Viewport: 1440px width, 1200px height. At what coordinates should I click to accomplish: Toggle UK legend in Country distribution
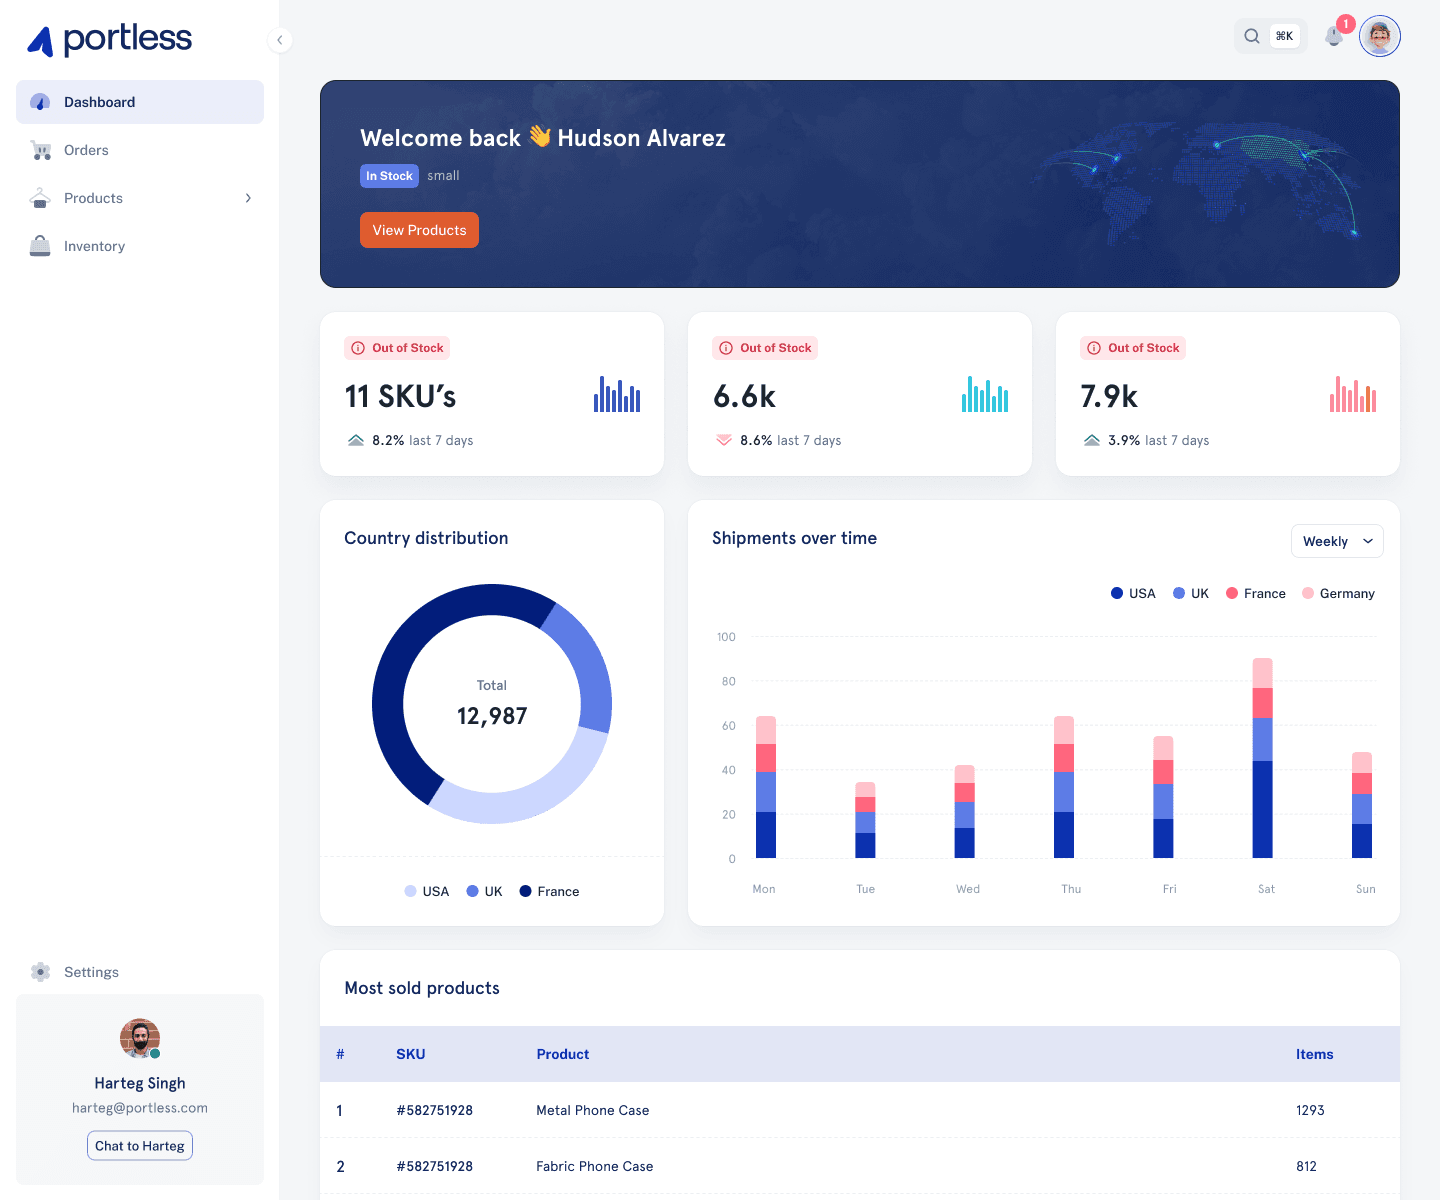point(484,891)
